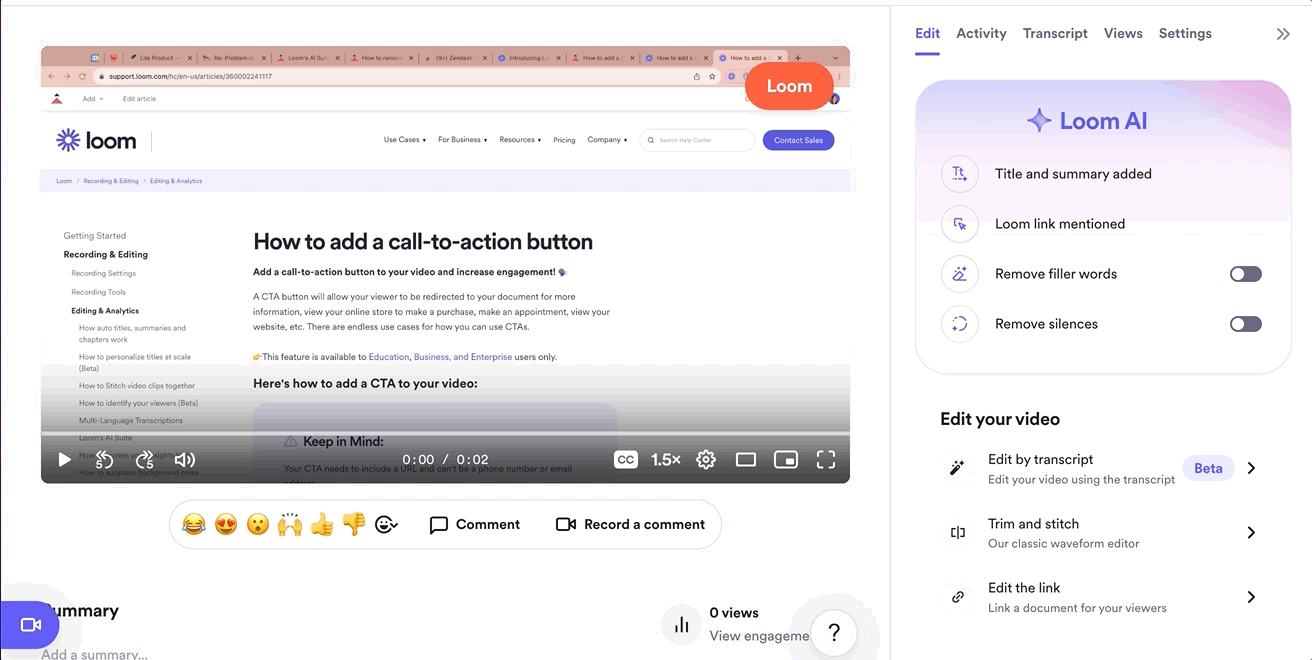1312x660 pixels.
Task: React with the laughing emoji
Action: tap(194, 524)
